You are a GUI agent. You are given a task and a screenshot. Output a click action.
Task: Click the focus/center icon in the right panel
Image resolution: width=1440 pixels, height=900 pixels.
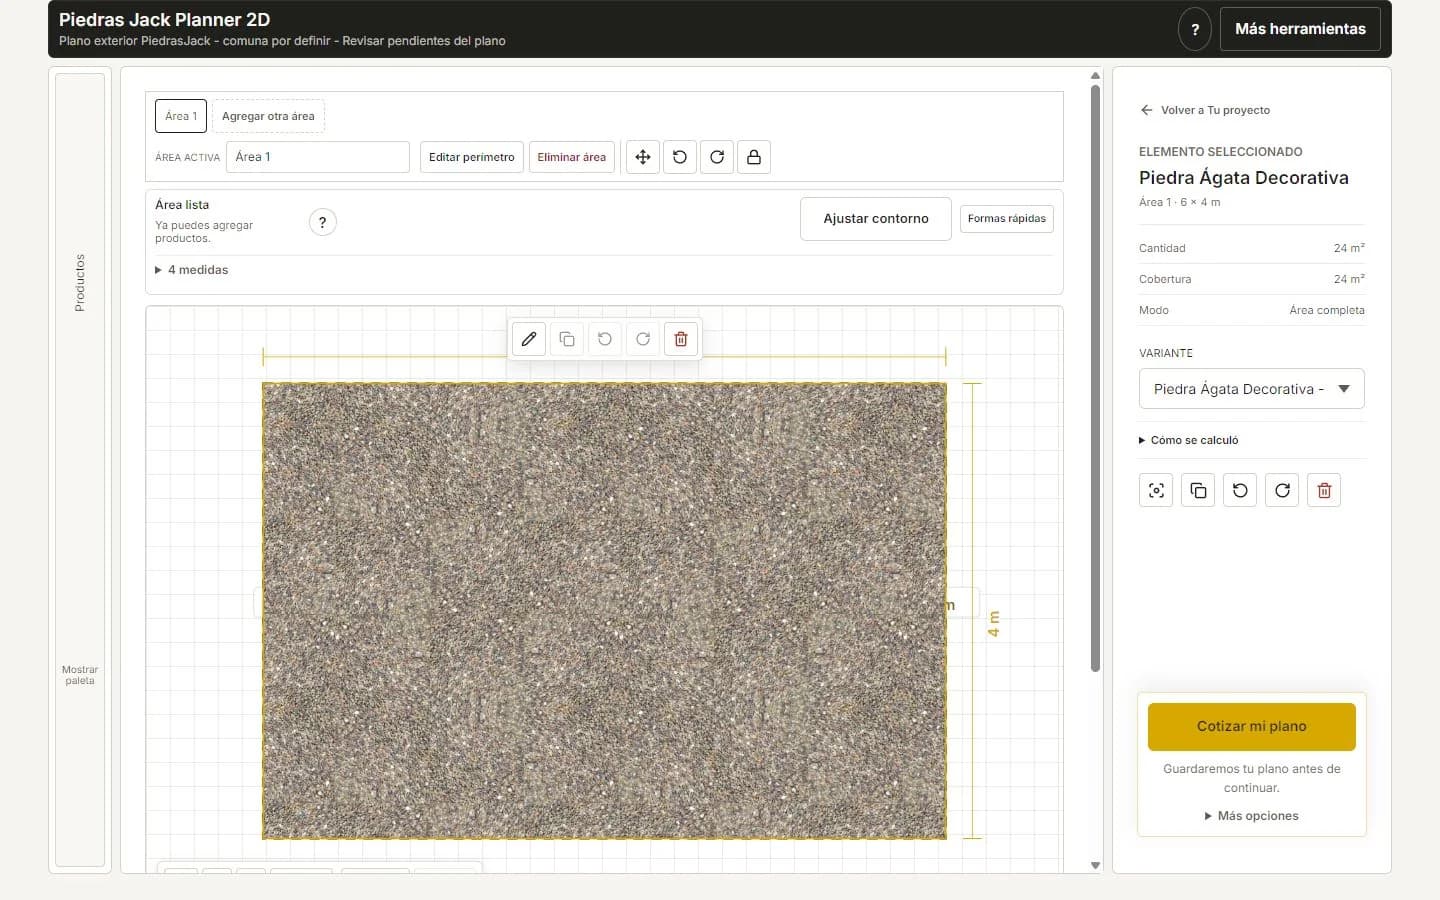click(1156, 490)
